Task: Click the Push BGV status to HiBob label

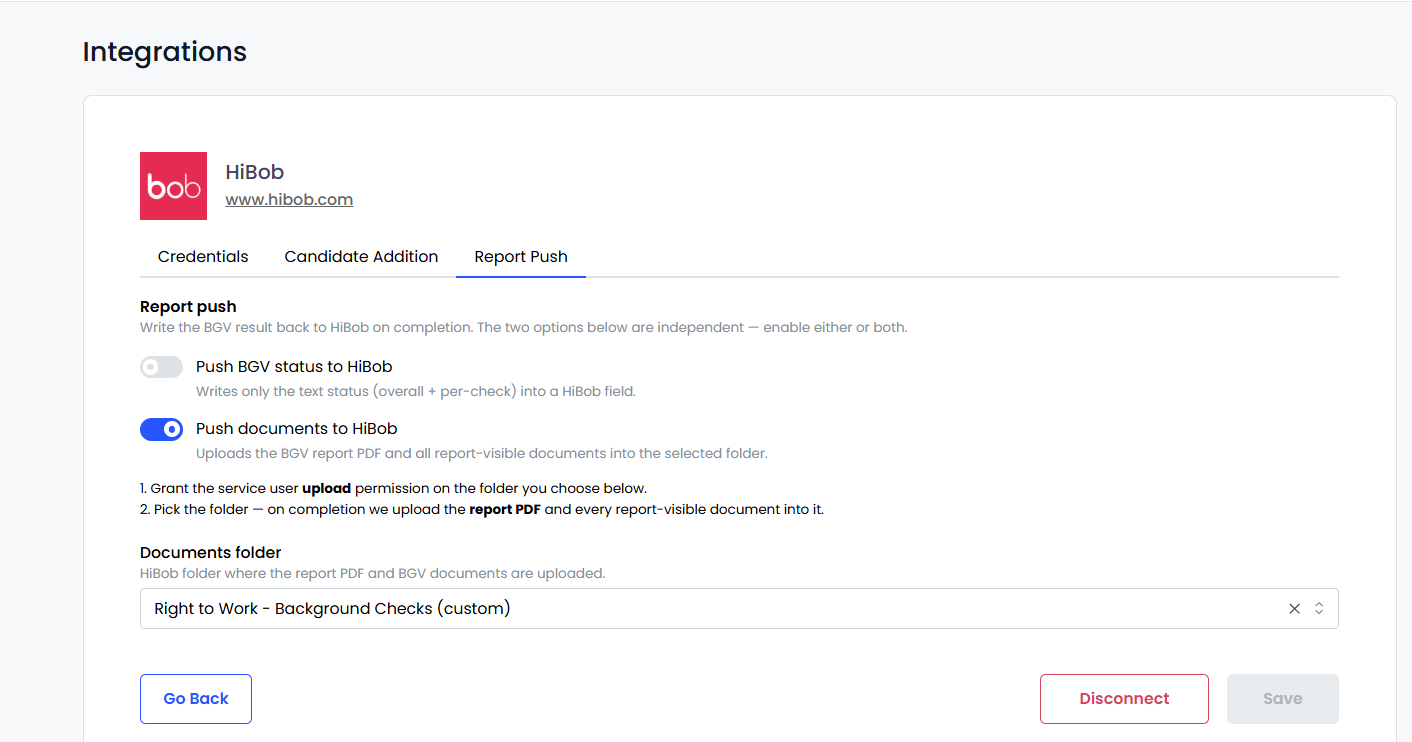Action: point(294,367)
